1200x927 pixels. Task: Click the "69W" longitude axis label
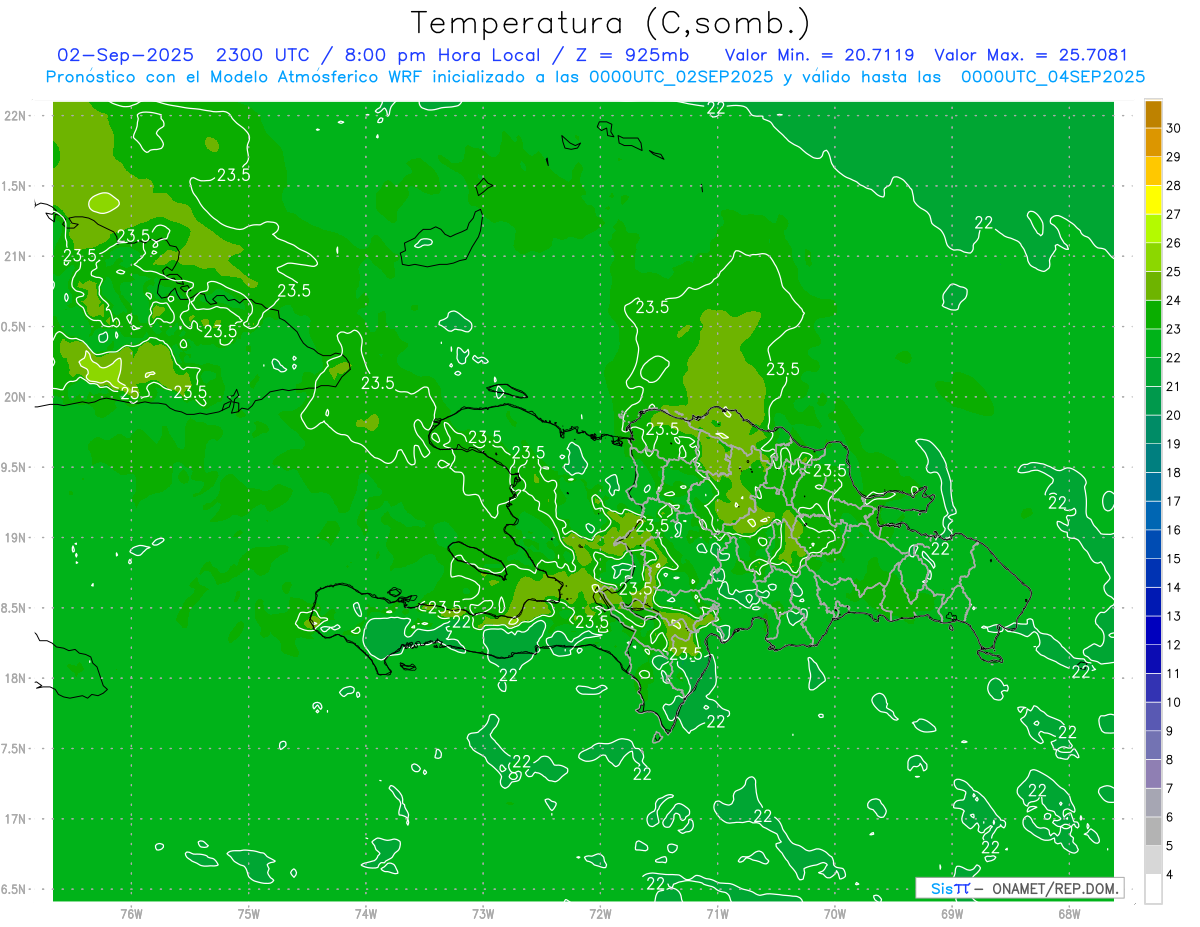pos(952,915)
